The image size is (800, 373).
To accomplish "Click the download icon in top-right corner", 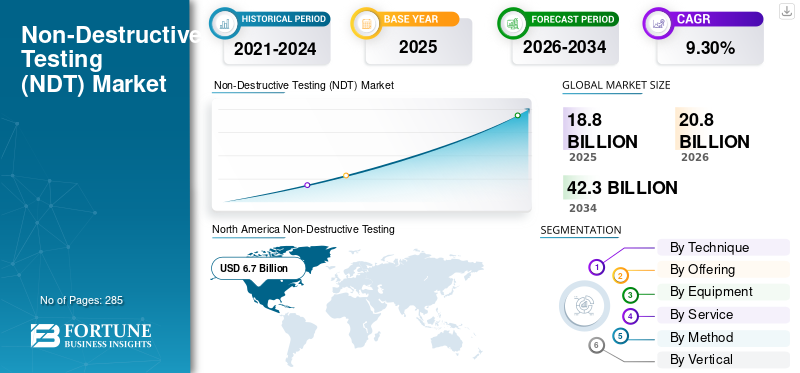I will click(787, 11).
